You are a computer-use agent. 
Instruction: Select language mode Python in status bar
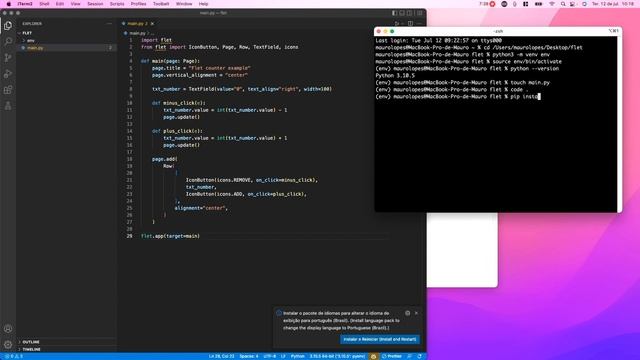[x=298, y=356]
